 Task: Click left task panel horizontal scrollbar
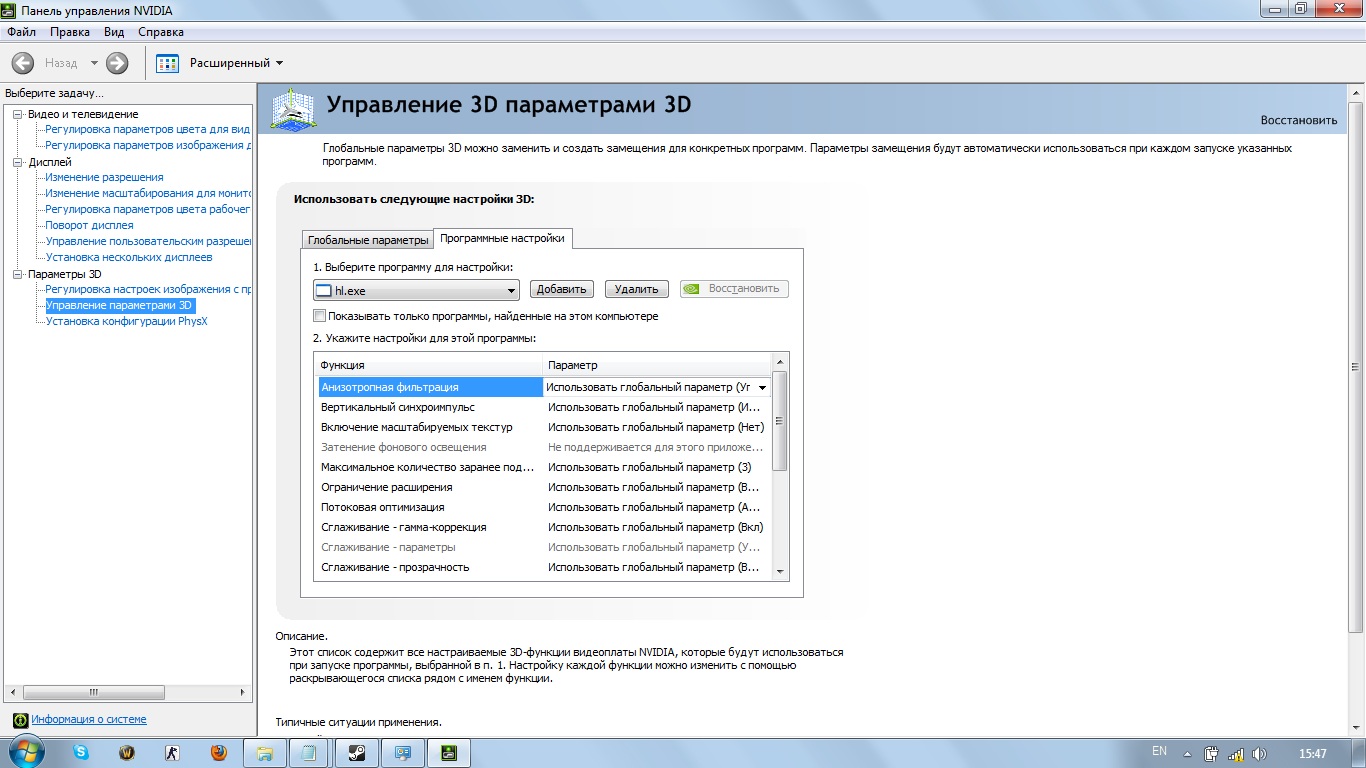point(93,692)
